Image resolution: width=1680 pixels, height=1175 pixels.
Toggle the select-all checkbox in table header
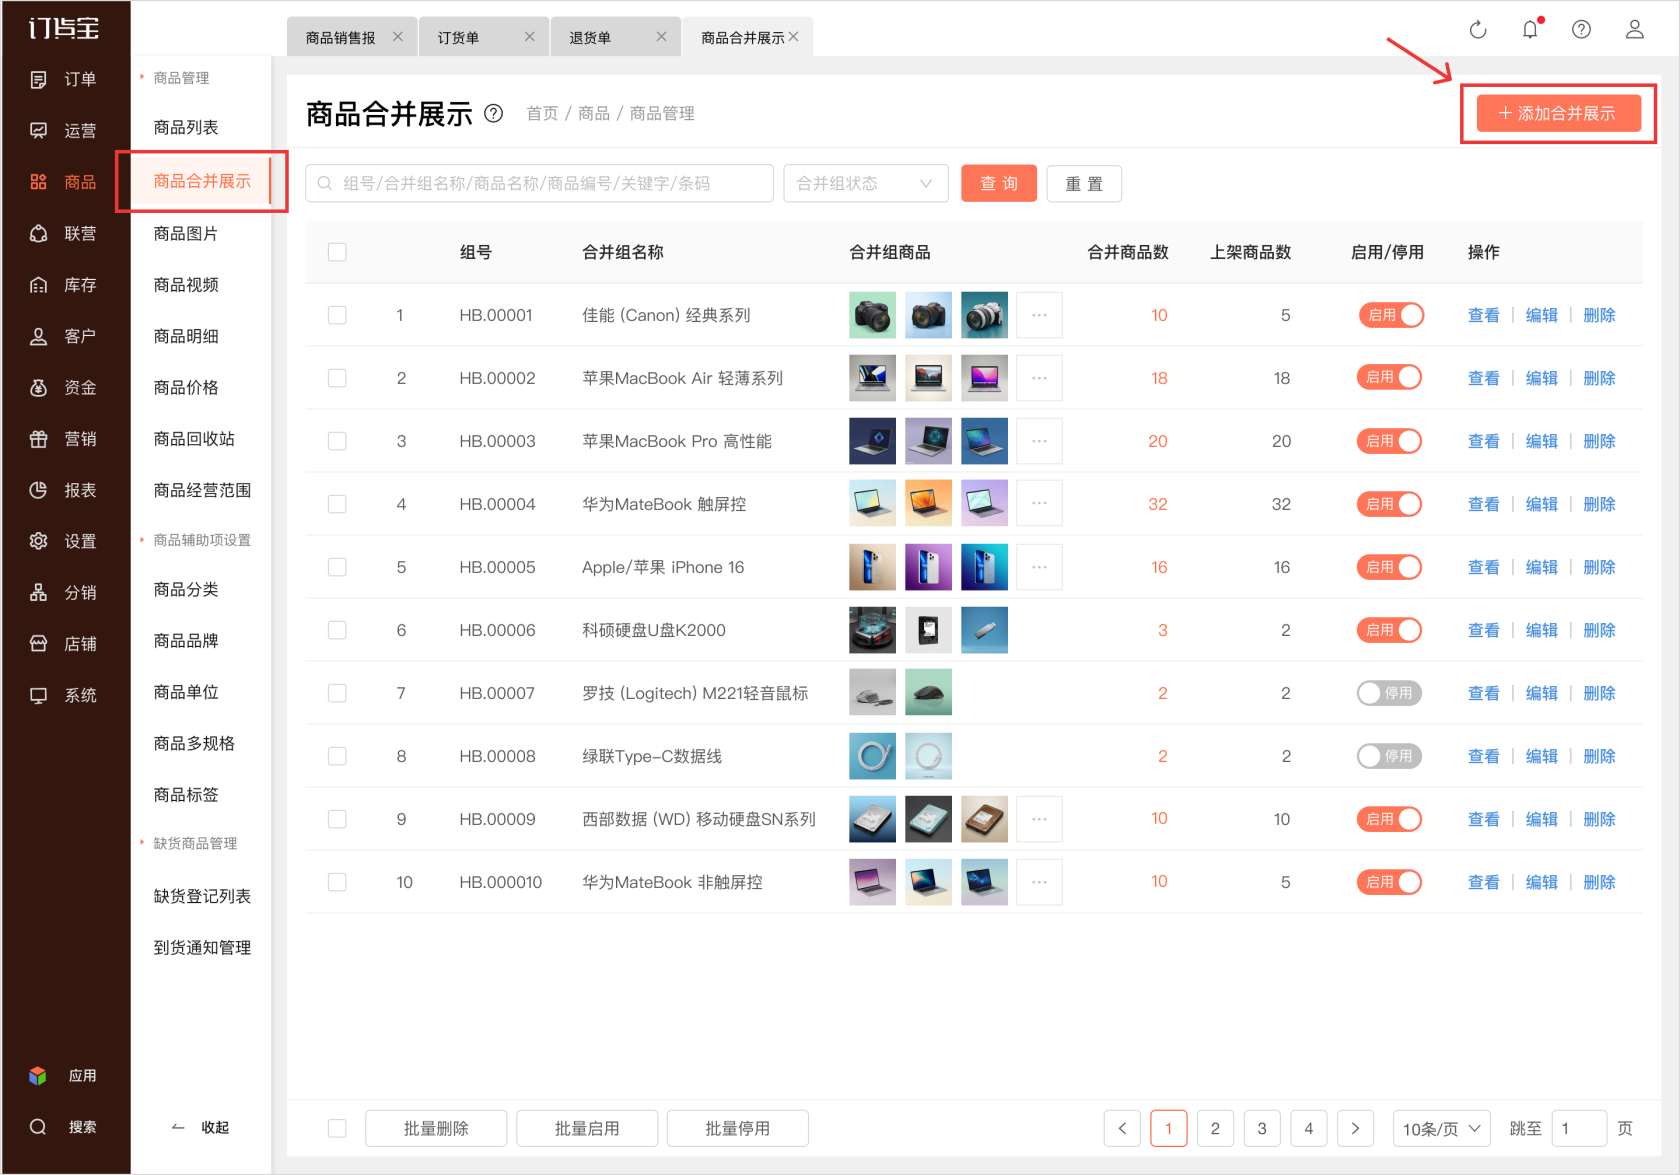pos(337,252)
